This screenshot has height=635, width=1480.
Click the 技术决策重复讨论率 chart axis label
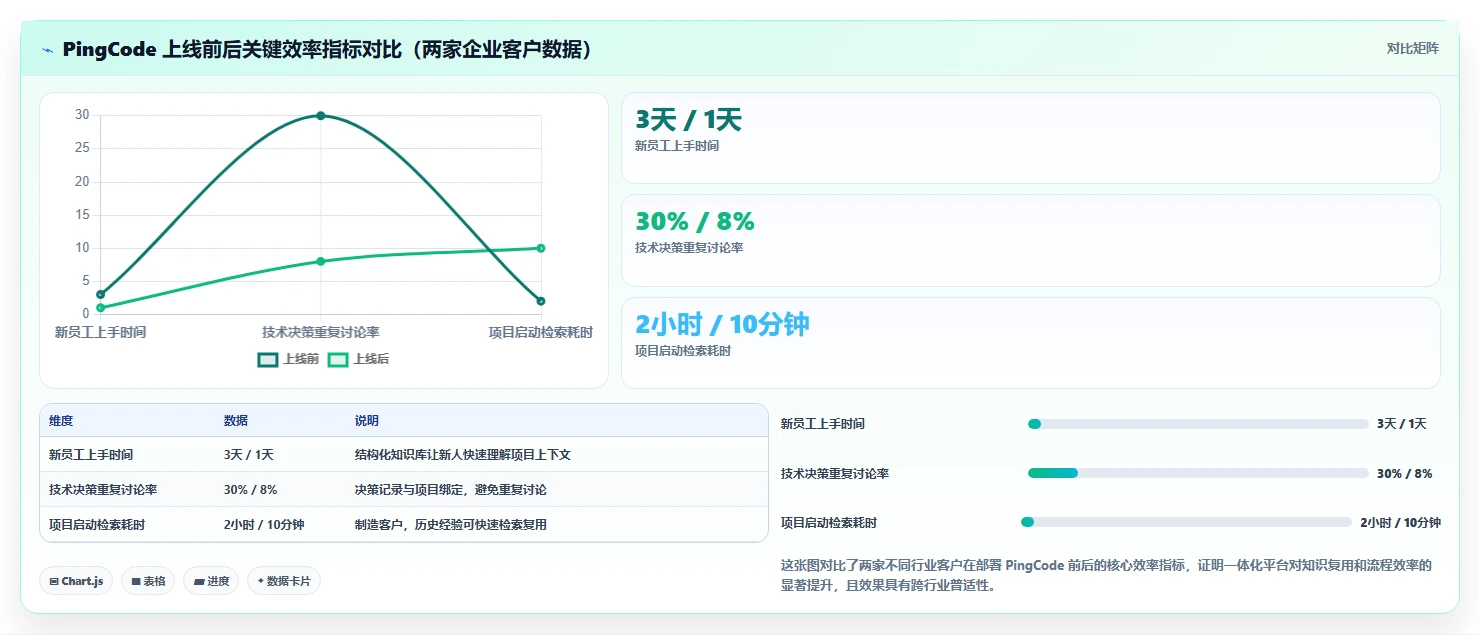point(321,332)
